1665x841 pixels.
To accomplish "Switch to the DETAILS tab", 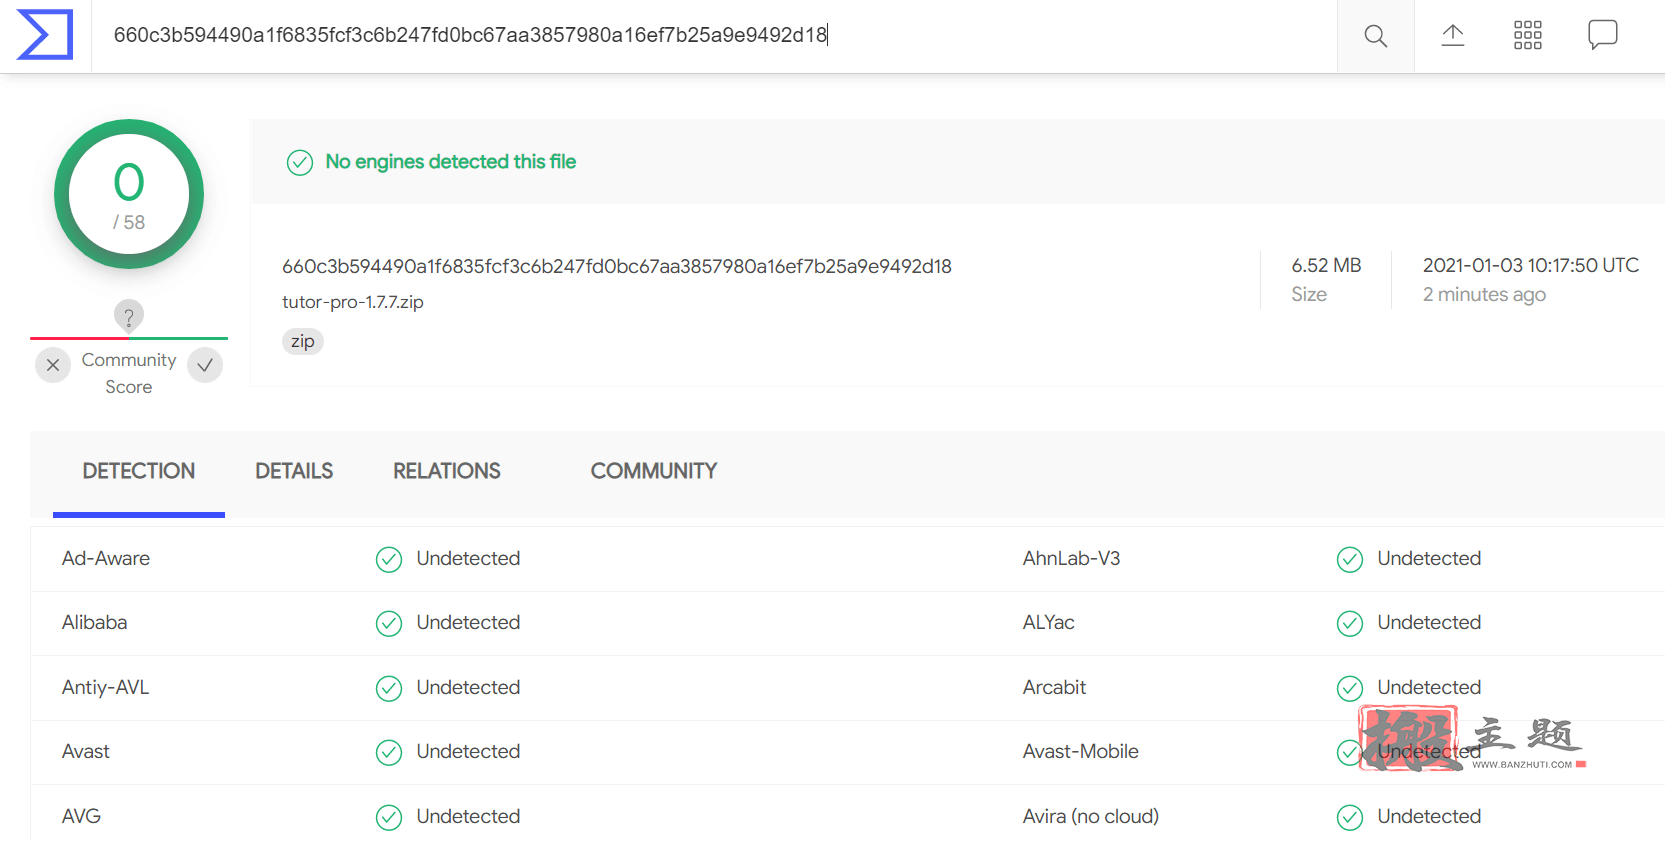I will pos(294,471).
